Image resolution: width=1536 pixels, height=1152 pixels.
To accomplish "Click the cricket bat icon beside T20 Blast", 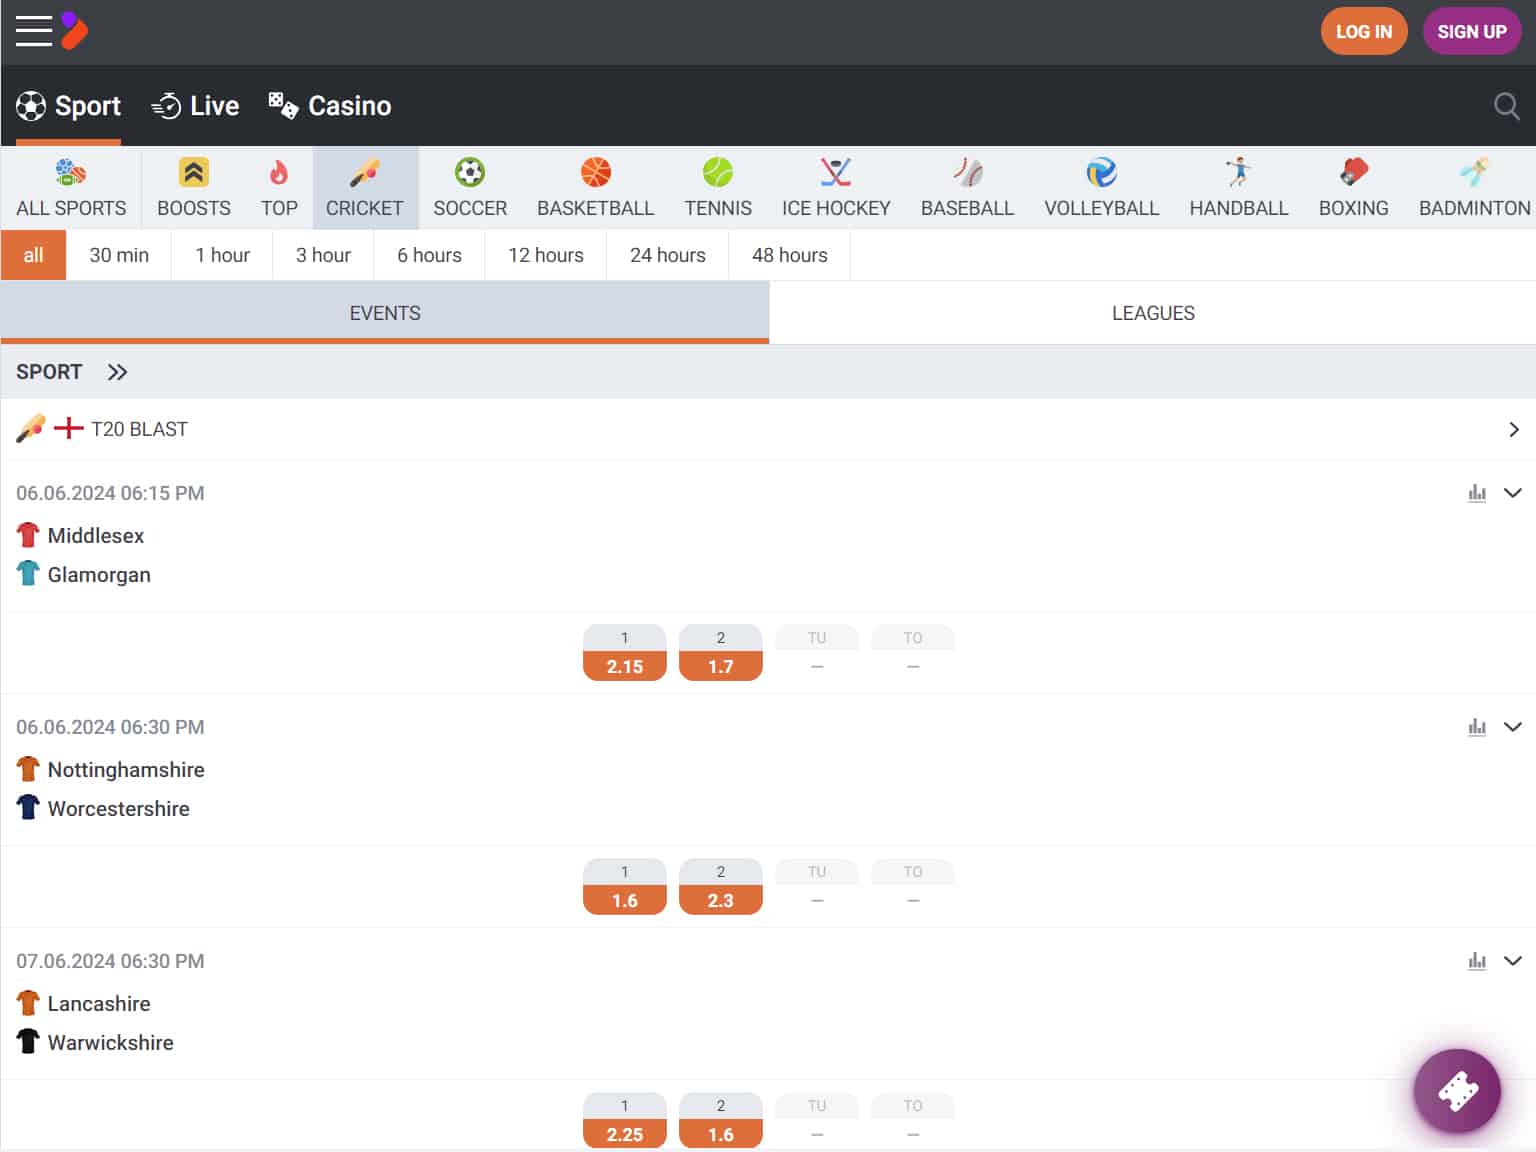I will [x=31, y=429].
